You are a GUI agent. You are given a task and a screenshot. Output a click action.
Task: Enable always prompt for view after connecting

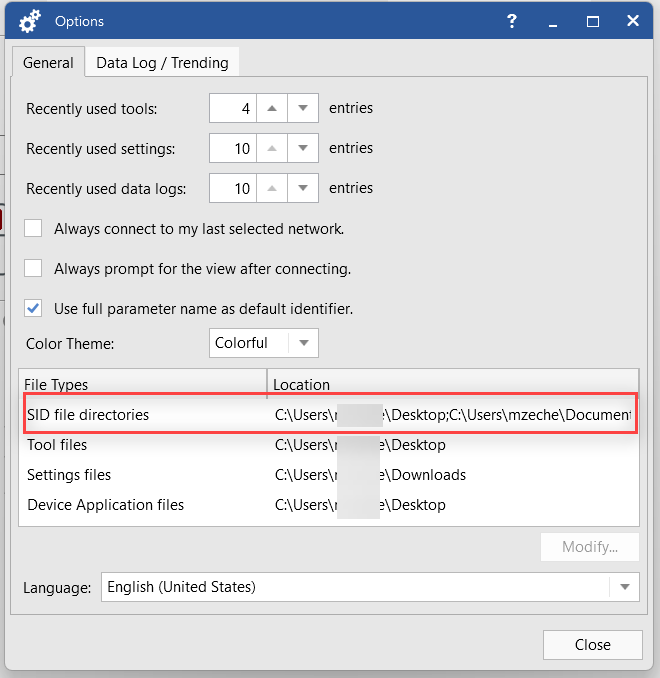coord(34,268)
